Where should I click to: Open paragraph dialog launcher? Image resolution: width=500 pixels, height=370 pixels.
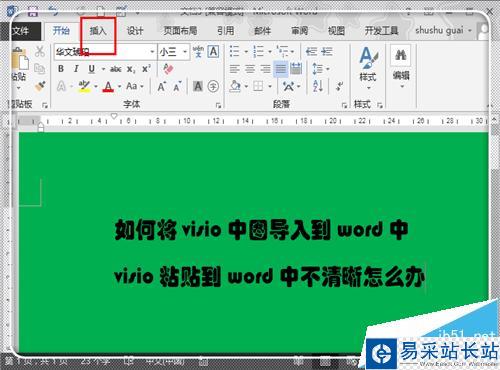click(x=344, y=105)
